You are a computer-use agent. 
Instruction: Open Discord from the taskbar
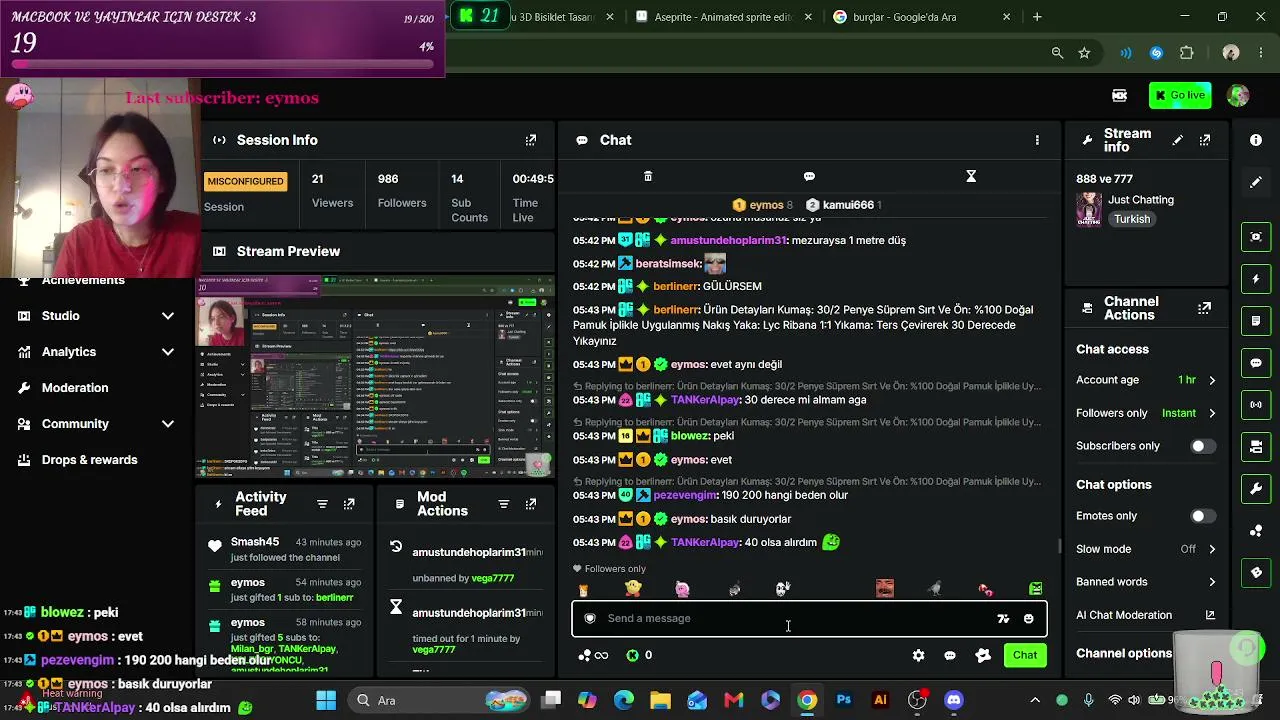click(x=954, y=700)
